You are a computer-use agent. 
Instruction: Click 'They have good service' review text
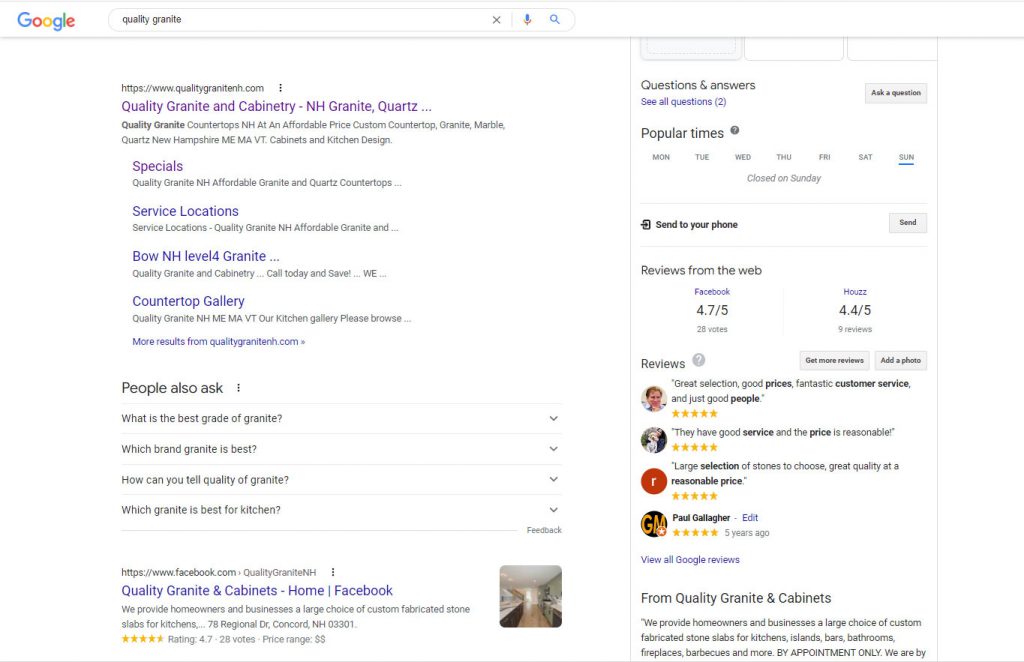pyautogui.click(x=782, y=432)
